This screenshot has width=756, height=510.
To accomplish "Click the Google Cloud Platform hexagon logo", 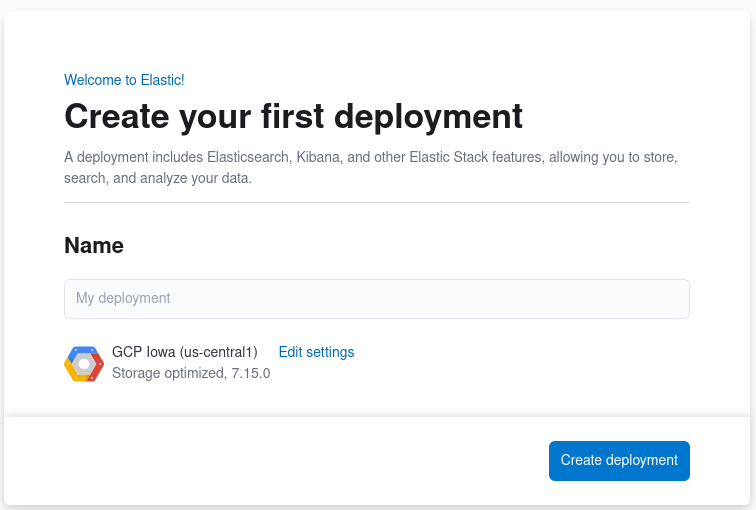I will tap(84, 364).
